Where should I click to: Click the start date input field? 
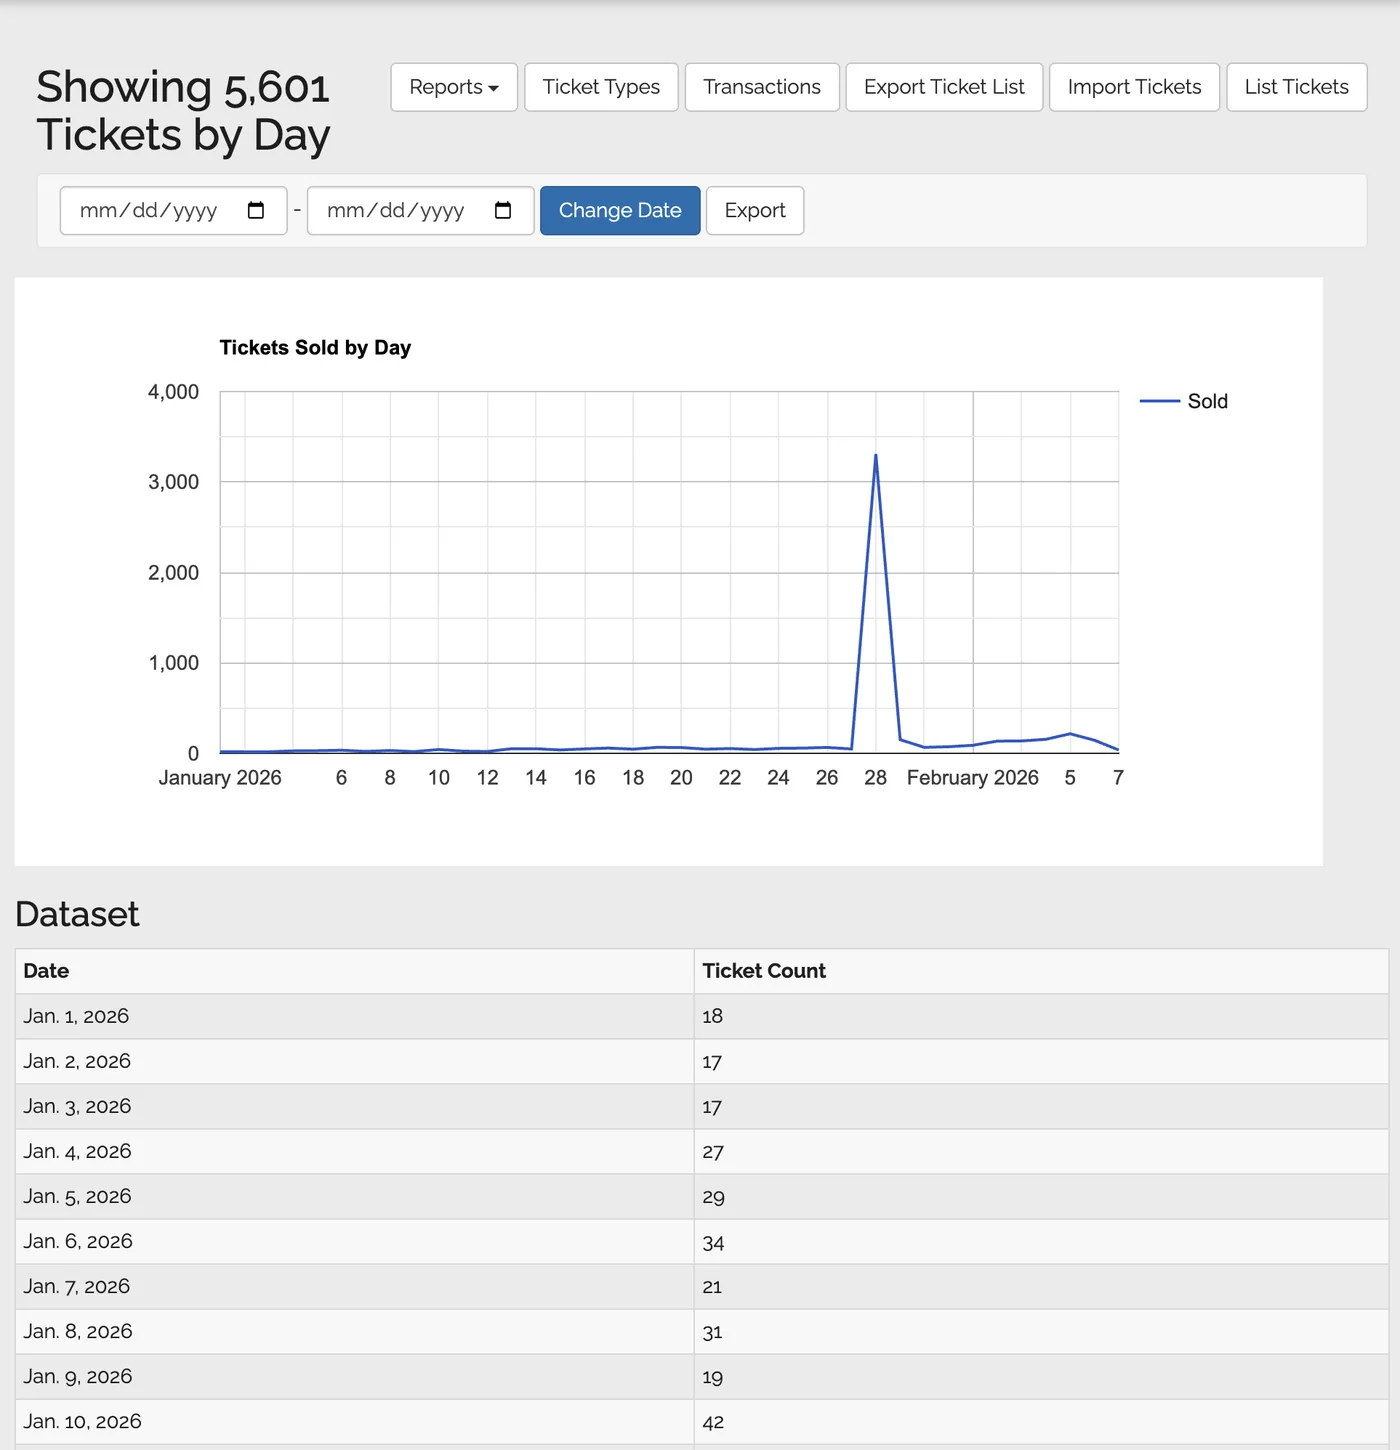(174, 211)
